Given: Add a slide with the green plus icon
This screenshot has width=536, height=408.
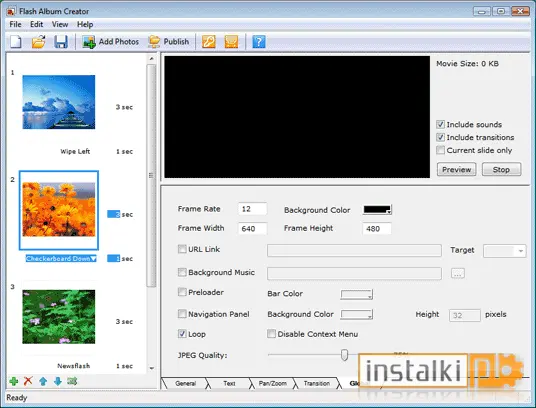Looking at the screenshot, I should pos(14,381).
